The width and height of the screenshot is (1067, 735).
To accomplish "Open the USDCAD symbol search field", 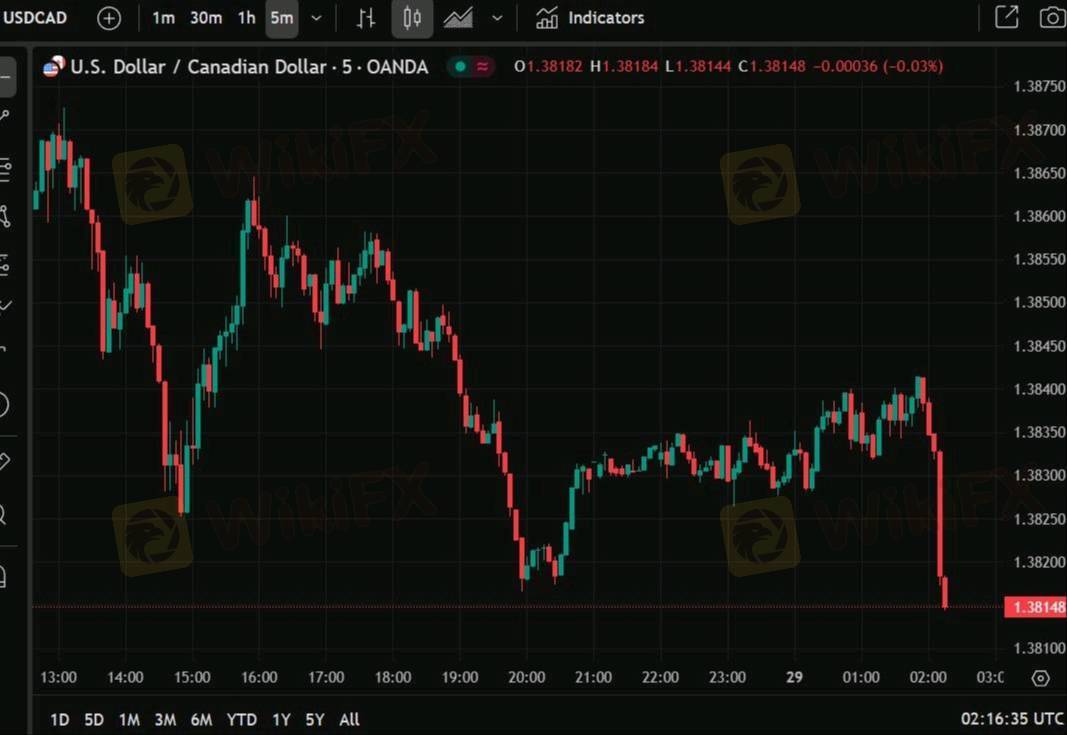I will (x=35, y=18).
